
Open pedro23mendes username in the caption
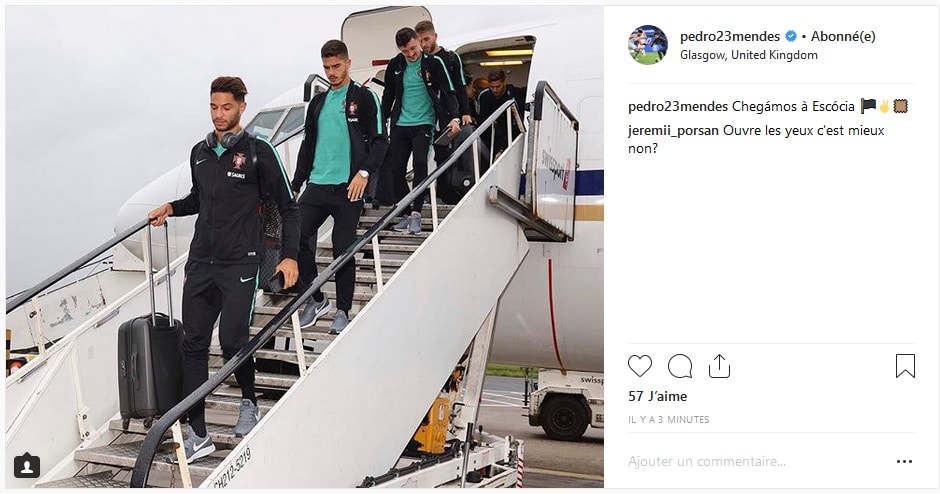[678, 107]
